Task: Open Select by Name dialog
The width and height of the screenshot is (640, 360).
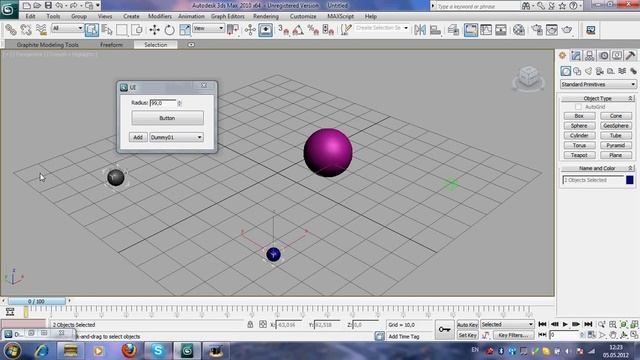Action: pos(107,29)
